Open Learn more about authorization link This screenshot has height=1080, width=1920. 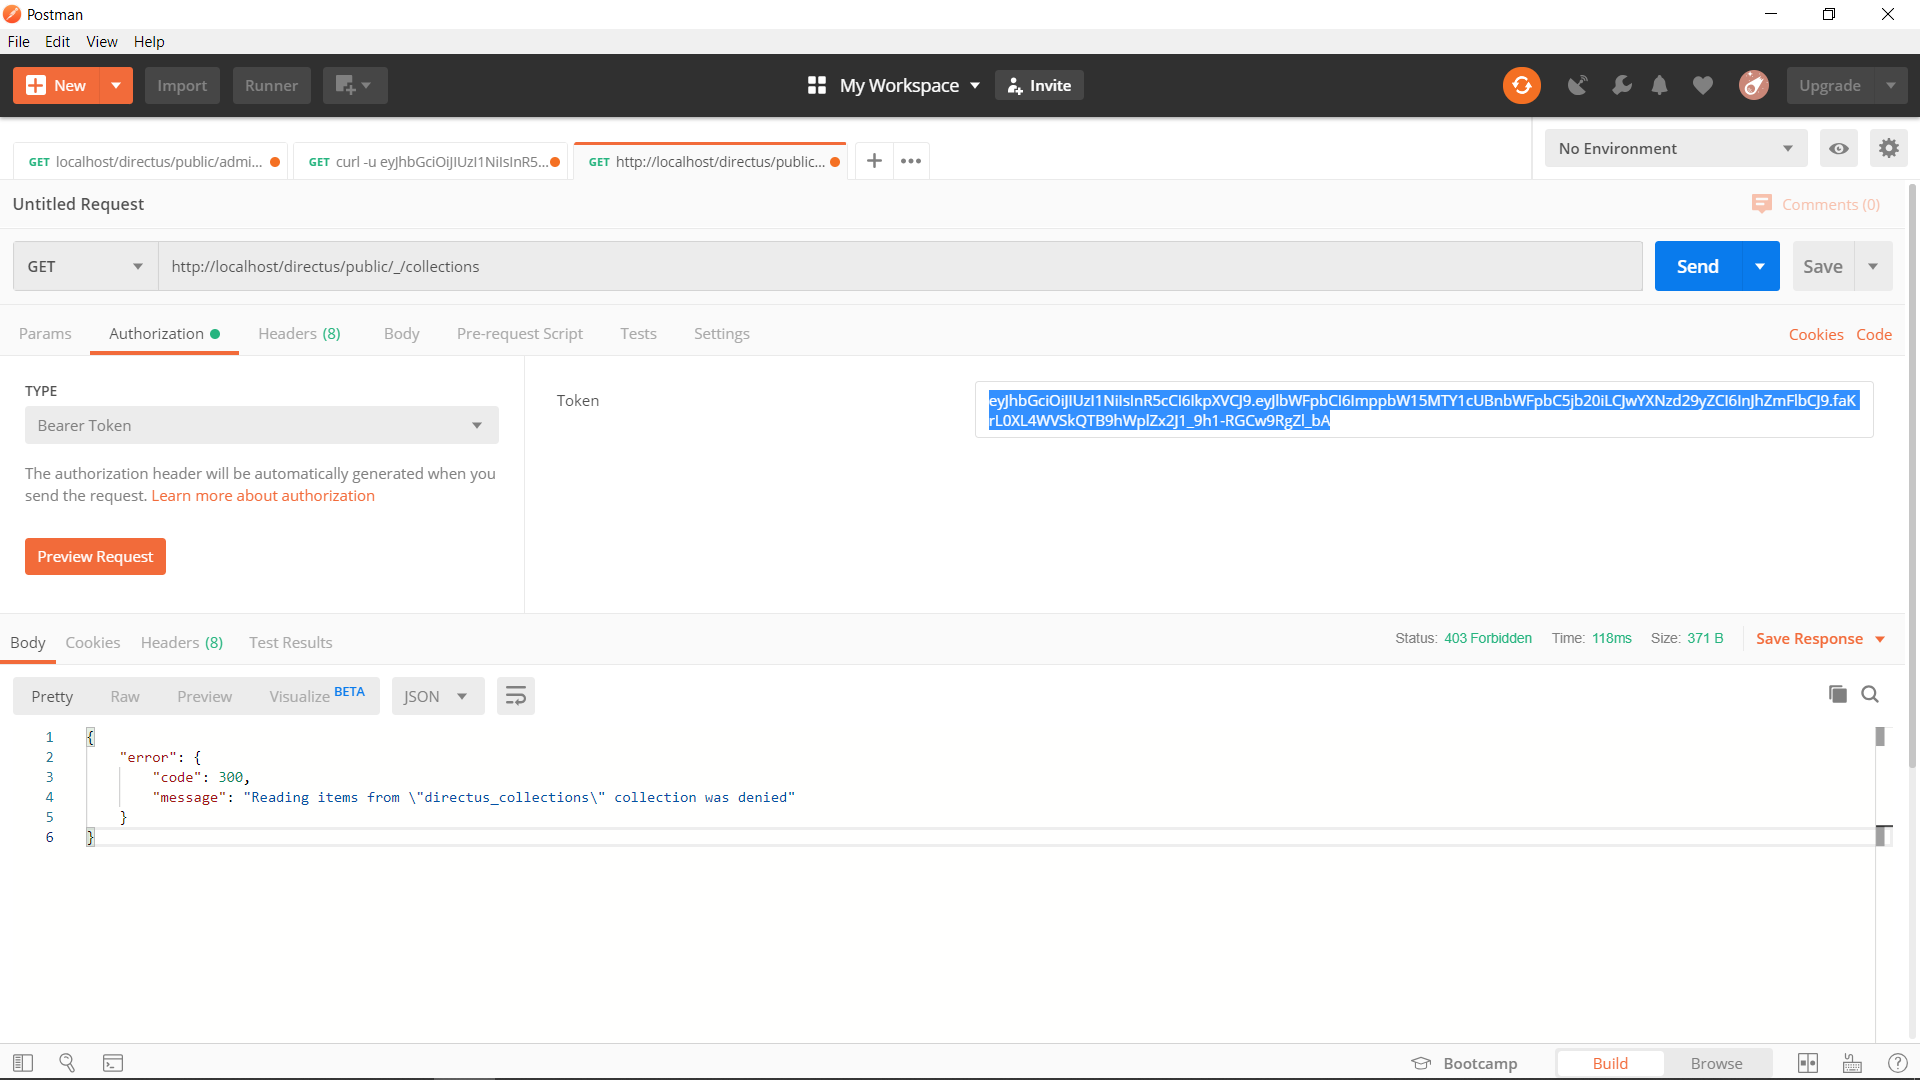(x=262, y=495)
